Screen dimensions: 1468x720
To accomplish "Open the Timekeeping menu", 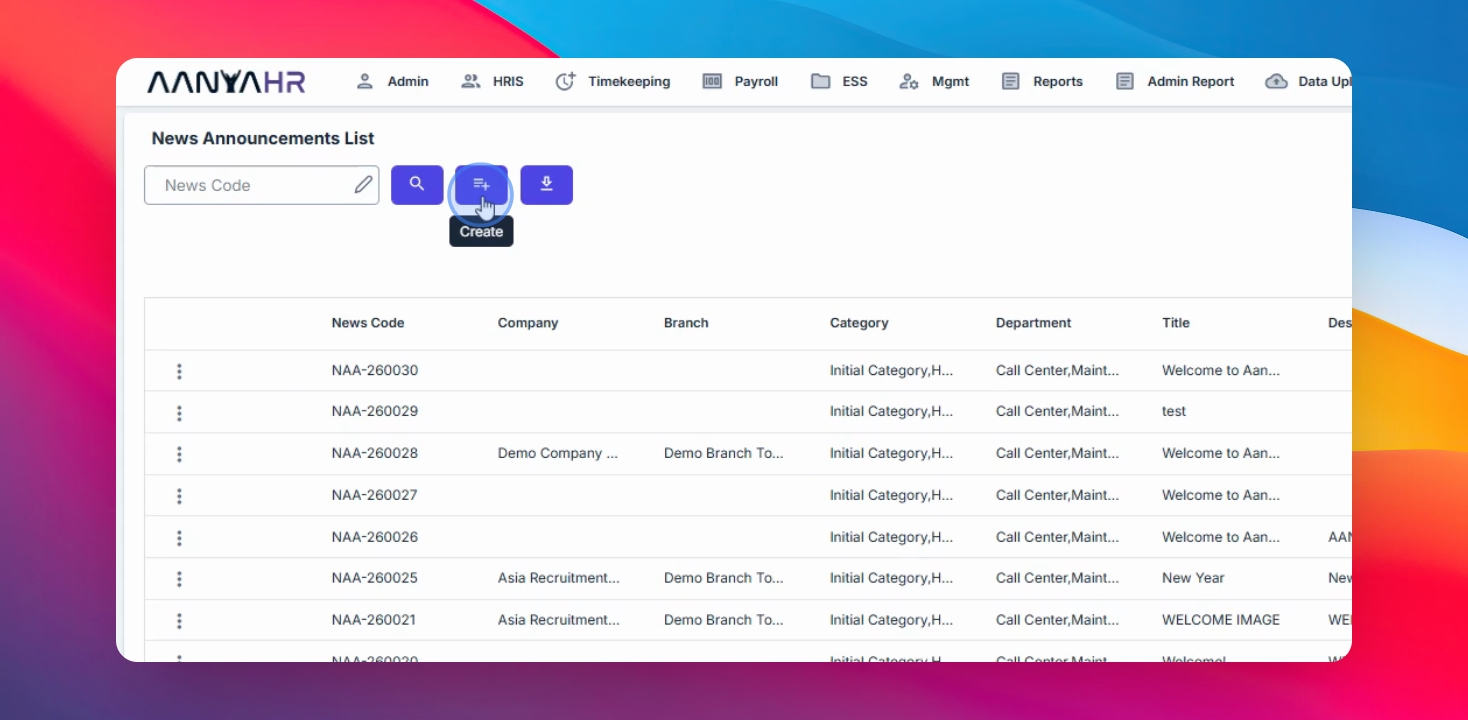I will click(613, 82).
